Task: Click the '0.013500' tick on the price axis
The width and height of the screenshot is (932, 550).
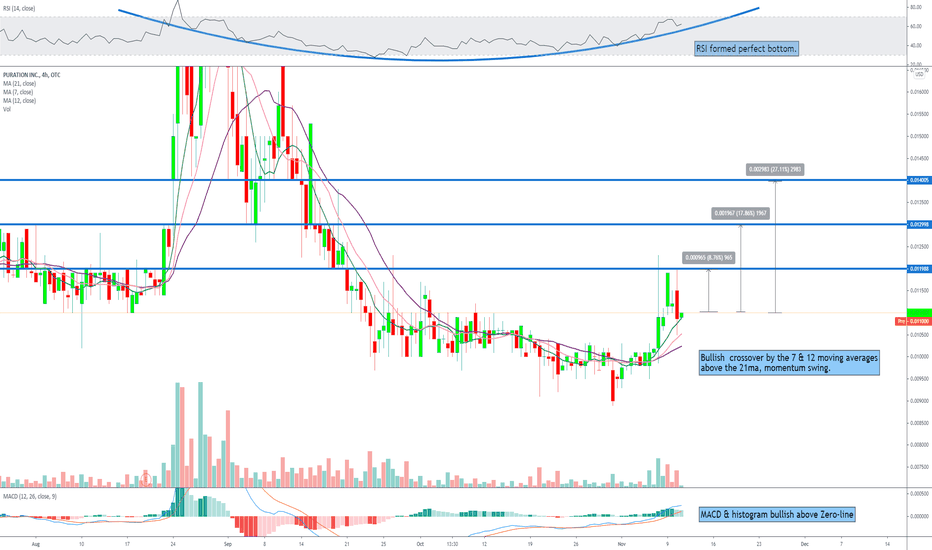Action: [920, 202]
